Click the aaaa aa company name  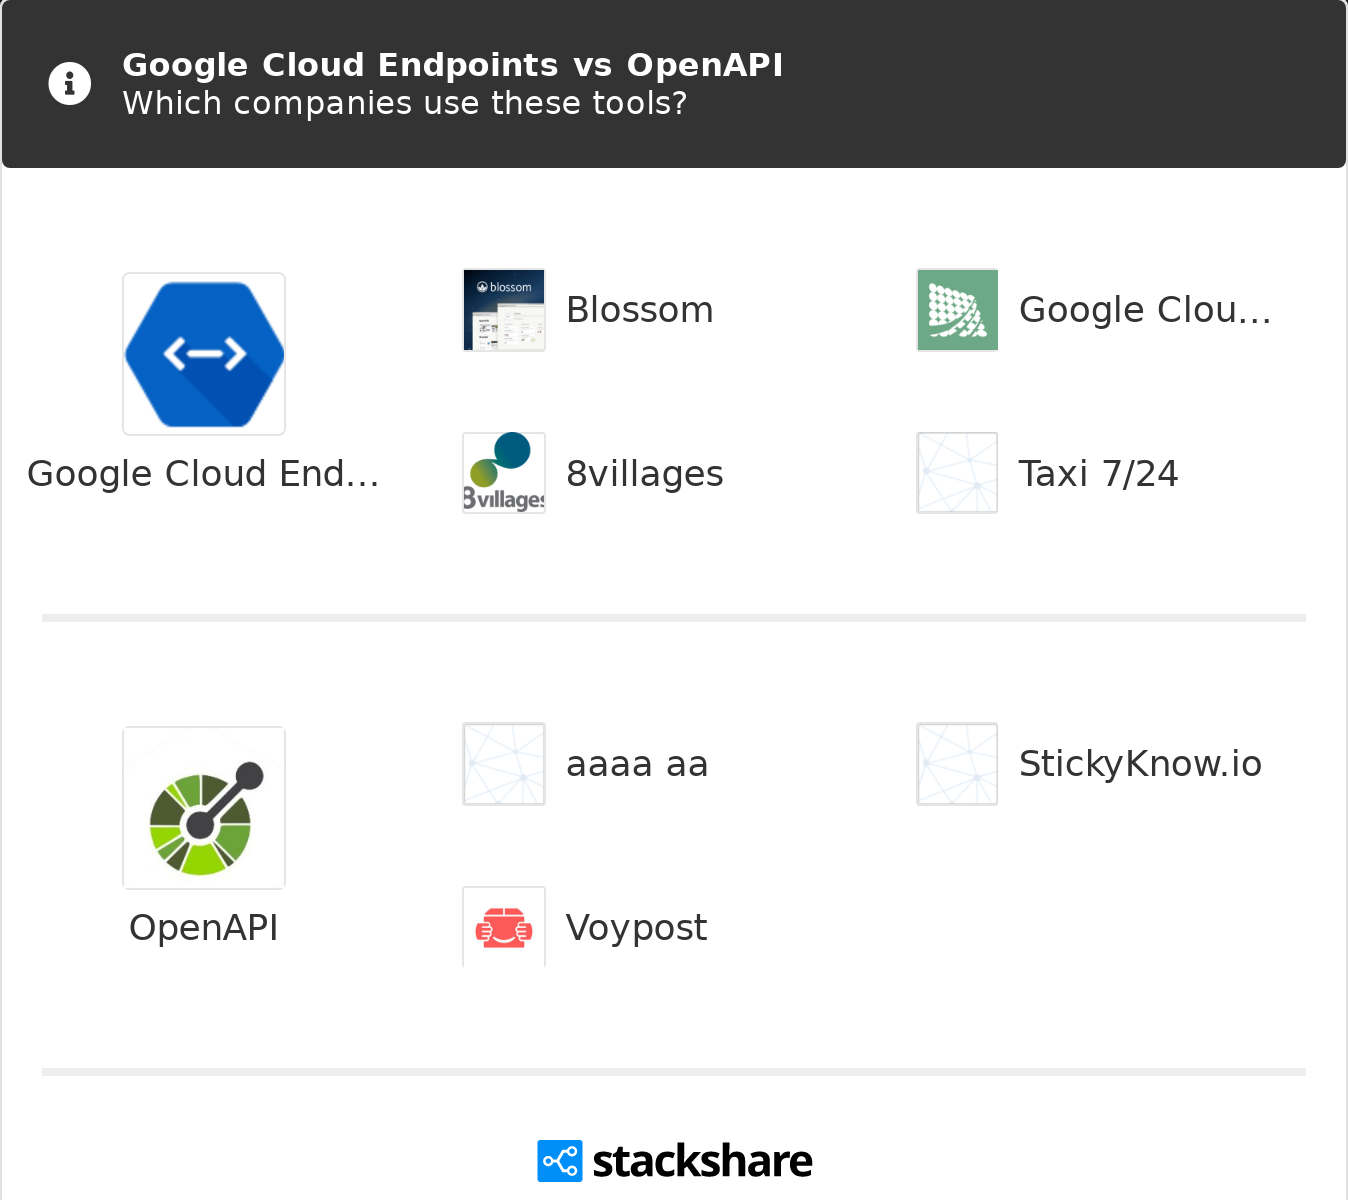(637, 764)
